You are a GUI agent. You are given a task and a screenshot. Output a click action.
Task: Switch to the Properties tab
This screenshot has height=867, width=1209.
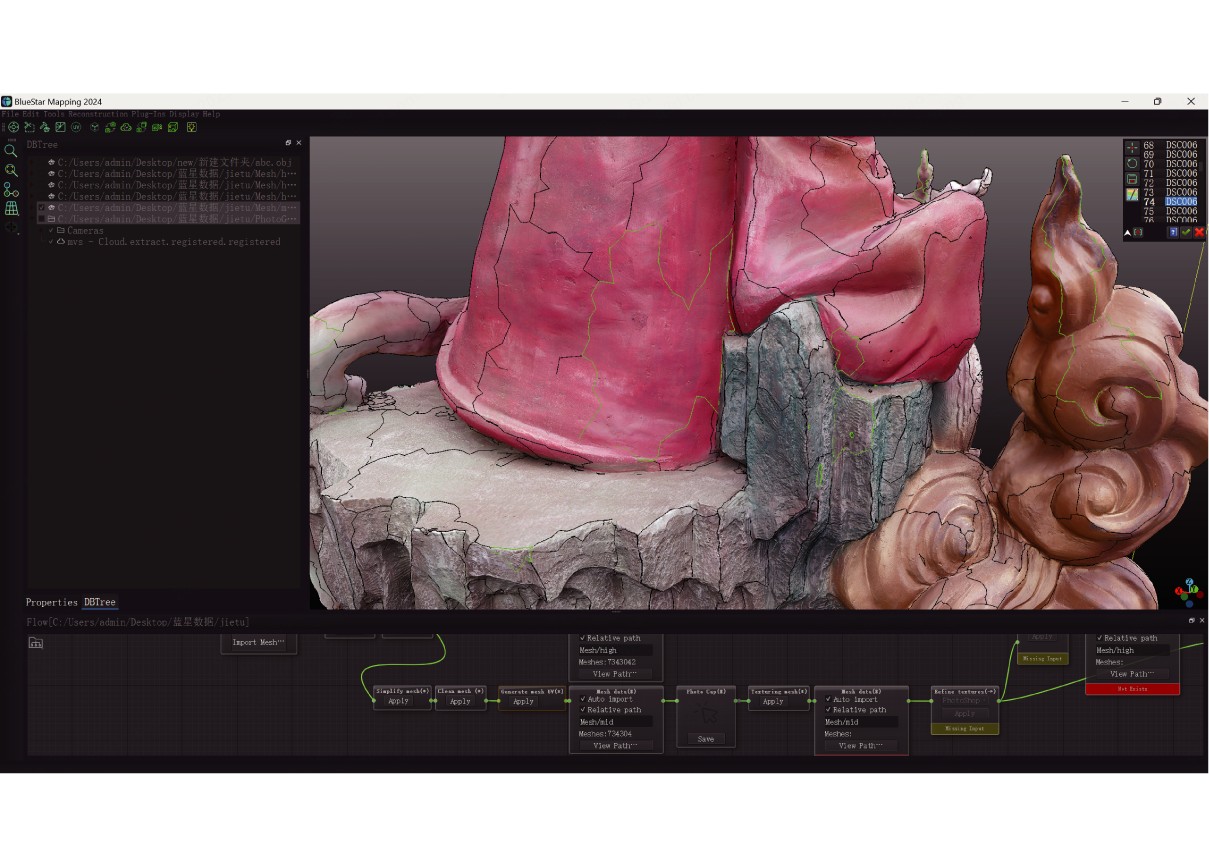click(x=52, y=602)
